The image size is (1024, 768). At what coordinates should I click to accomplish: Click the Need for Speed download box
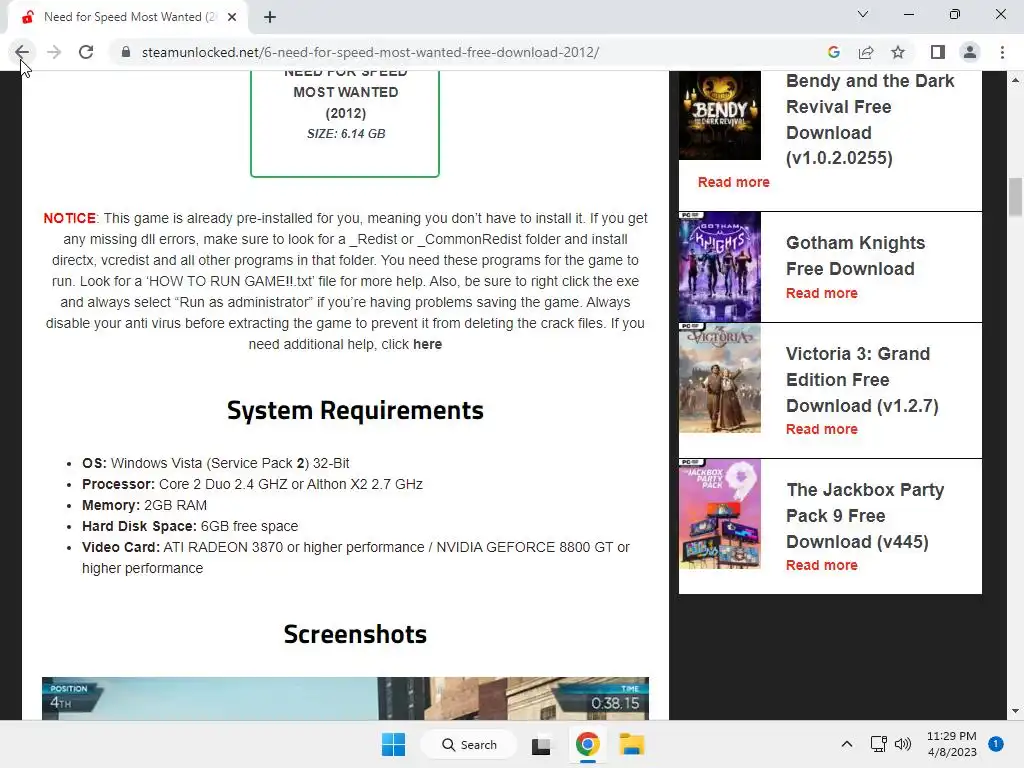(345, 124)
